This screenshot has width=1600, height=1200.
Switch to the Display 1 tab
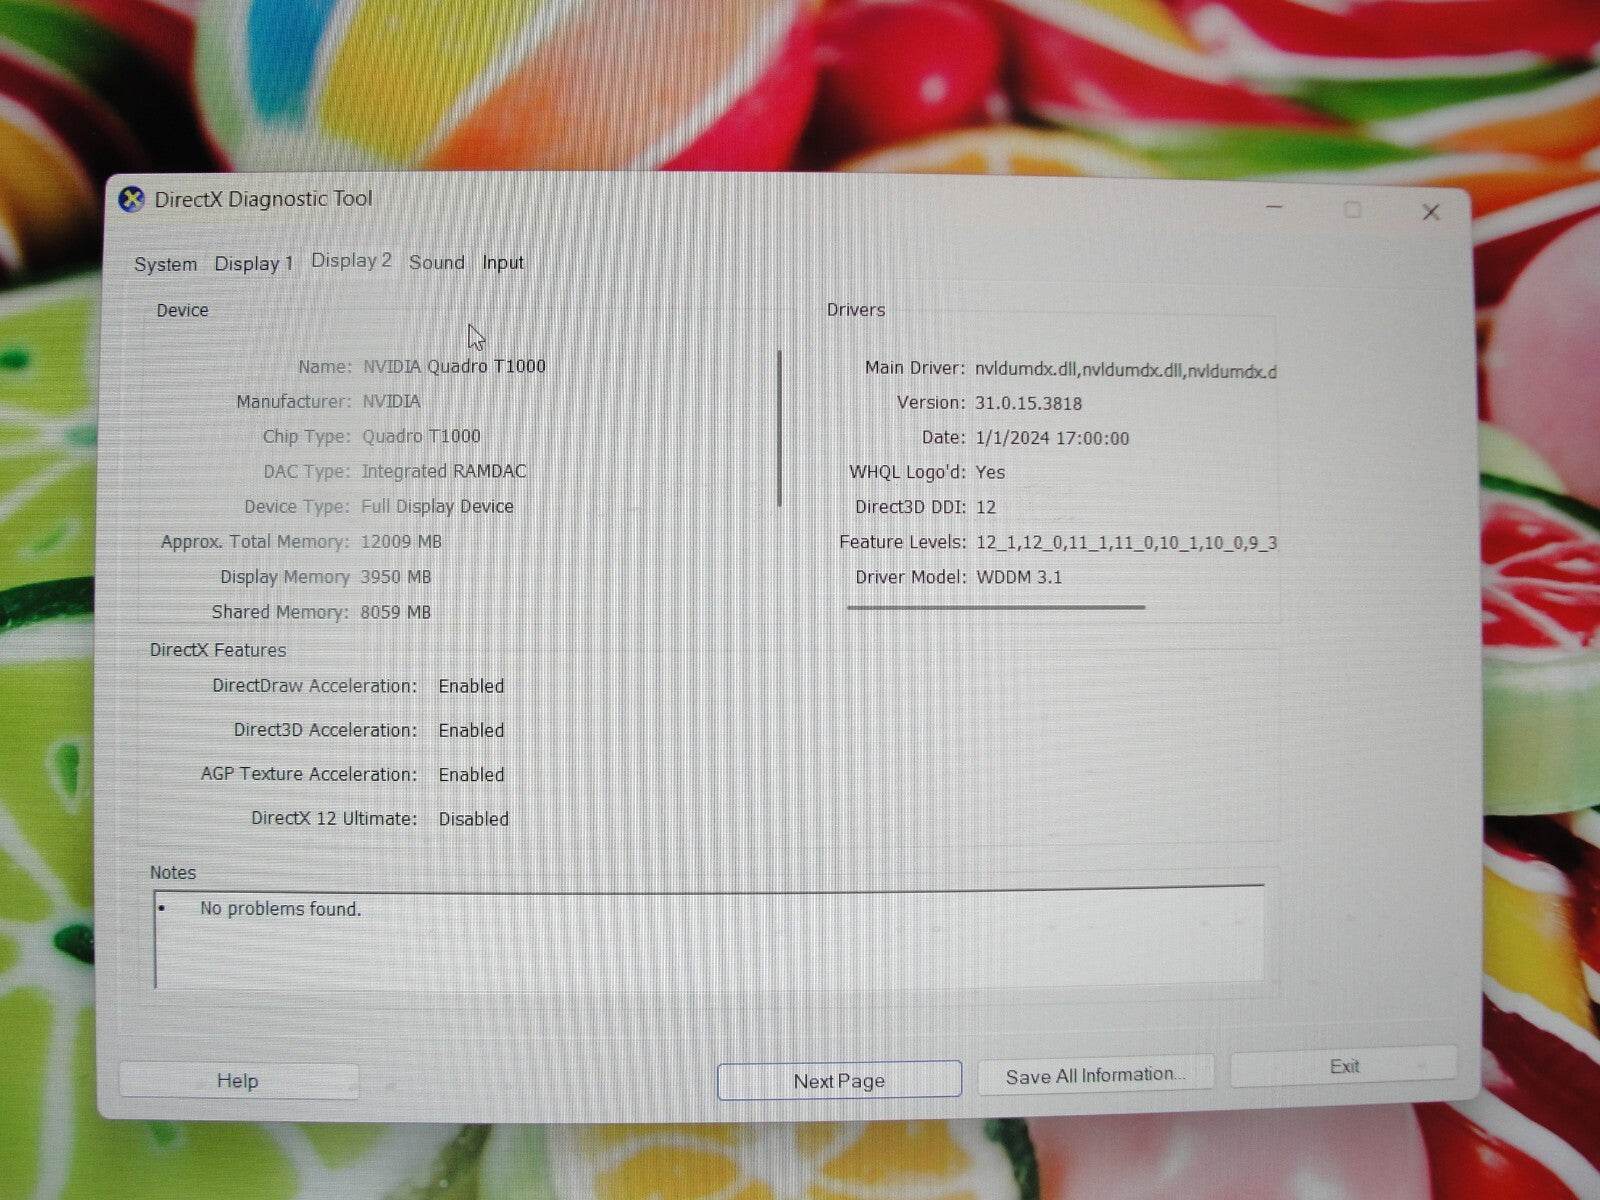click(x=253, y=262)
